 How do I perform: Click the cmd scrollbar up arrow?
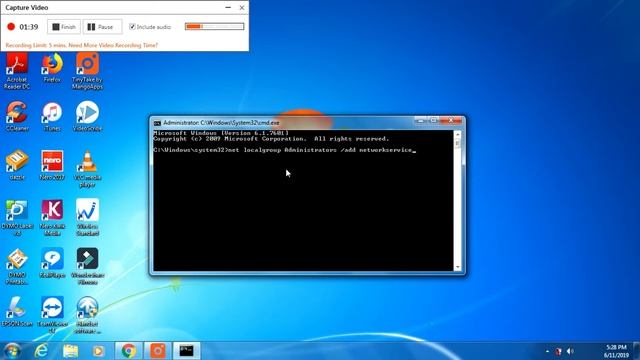tap(458, 134)
